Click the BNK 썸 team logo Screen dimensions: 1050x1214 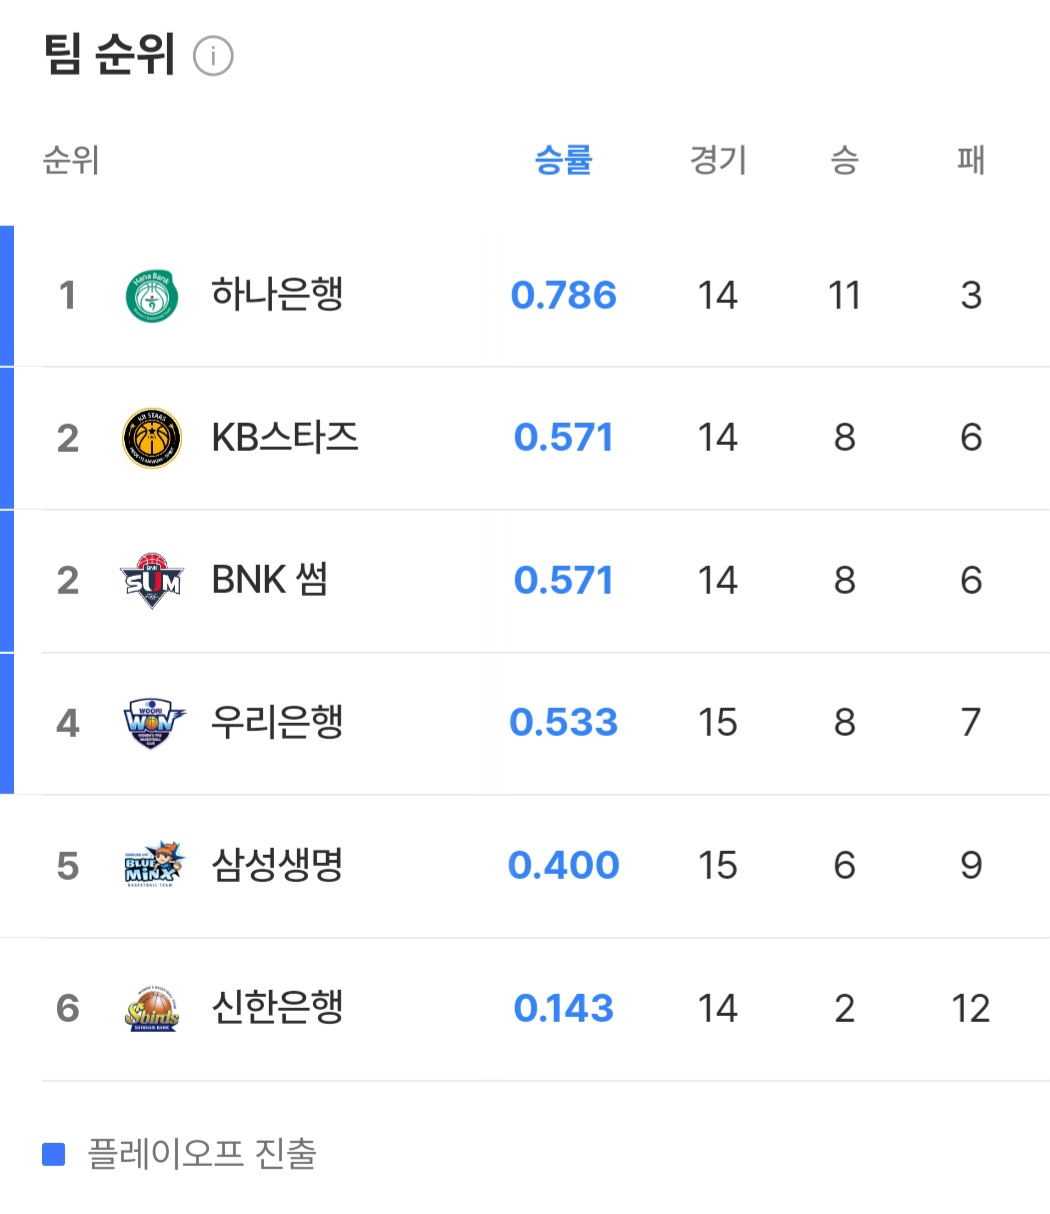(152, 580)
